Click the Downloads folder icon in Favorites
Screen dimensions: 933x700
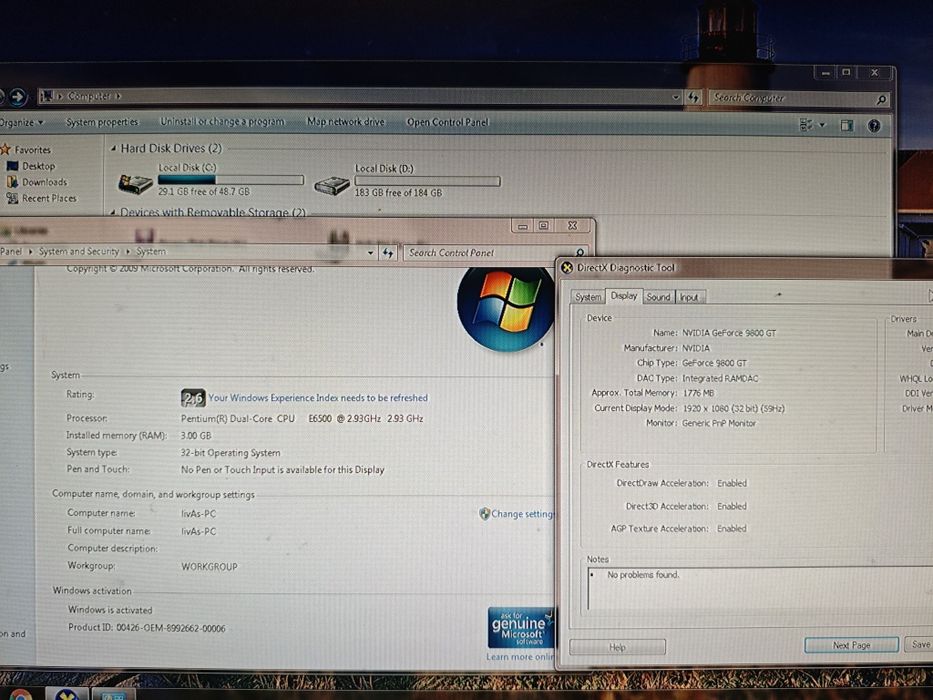pos(12,182)
